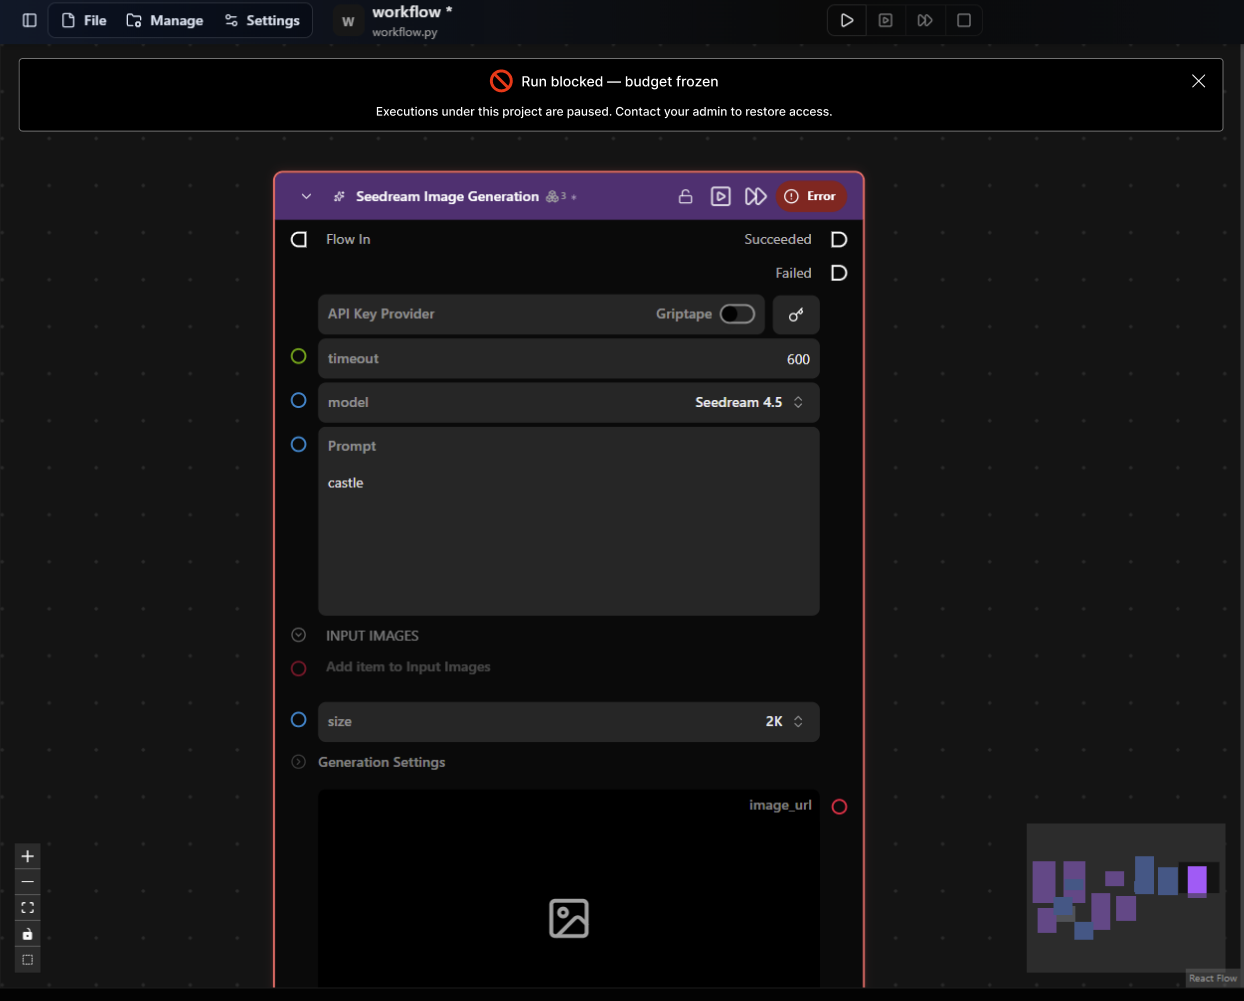1244x1001 pixels.
Task: Open the React Flow attribution link
Action: pyautogui.click(x=1213, y=978)
